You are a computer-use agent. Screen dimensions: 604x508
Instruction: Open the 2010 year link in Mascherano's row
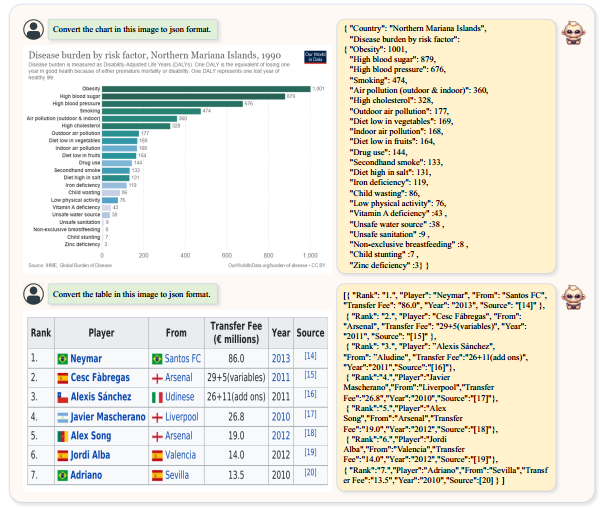pyautogui.click(x=281, y=417)
